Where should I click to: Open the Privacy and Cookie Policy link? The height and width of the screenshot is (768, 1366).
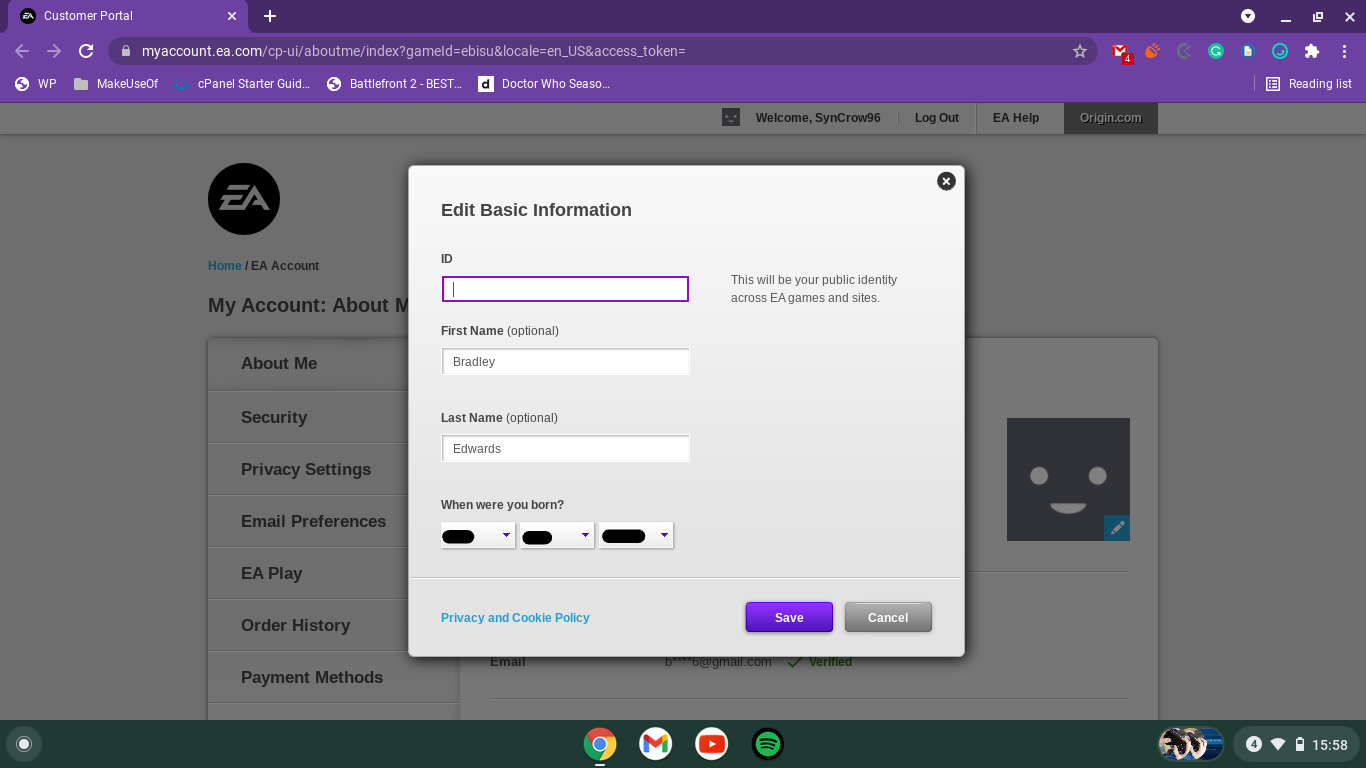[x=515, y=618]
